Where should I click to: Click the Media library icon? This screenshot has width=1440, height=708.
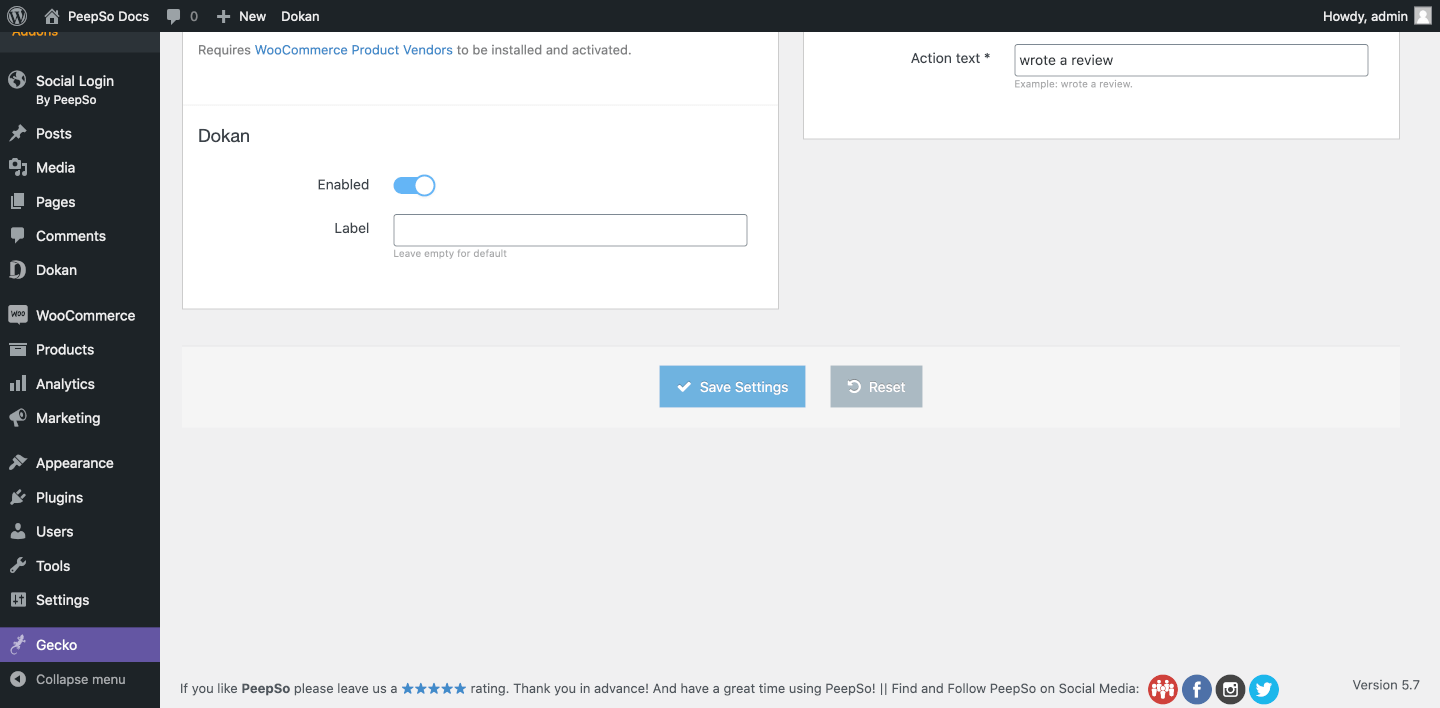point(17,167)
